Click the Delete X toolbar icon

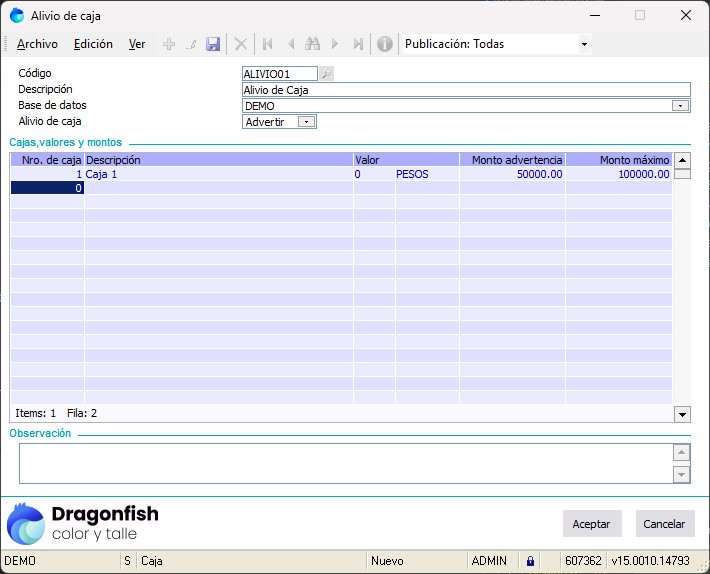[x=240, y=44]
